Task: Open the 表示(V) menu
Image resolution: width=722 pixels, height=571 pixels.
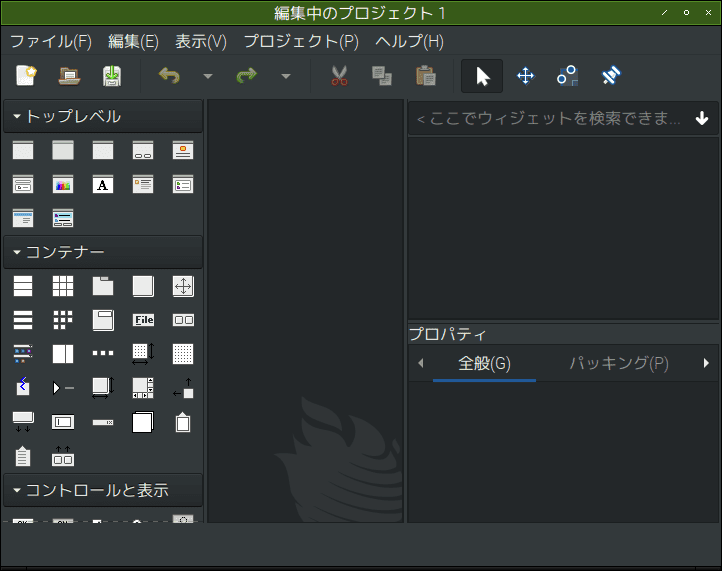Action: 201,41
